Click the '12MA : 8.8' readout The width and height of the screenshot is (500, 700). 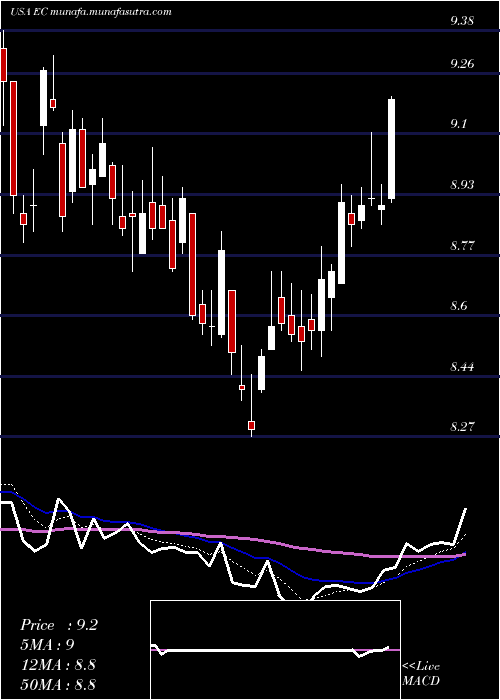click(57, 665)
